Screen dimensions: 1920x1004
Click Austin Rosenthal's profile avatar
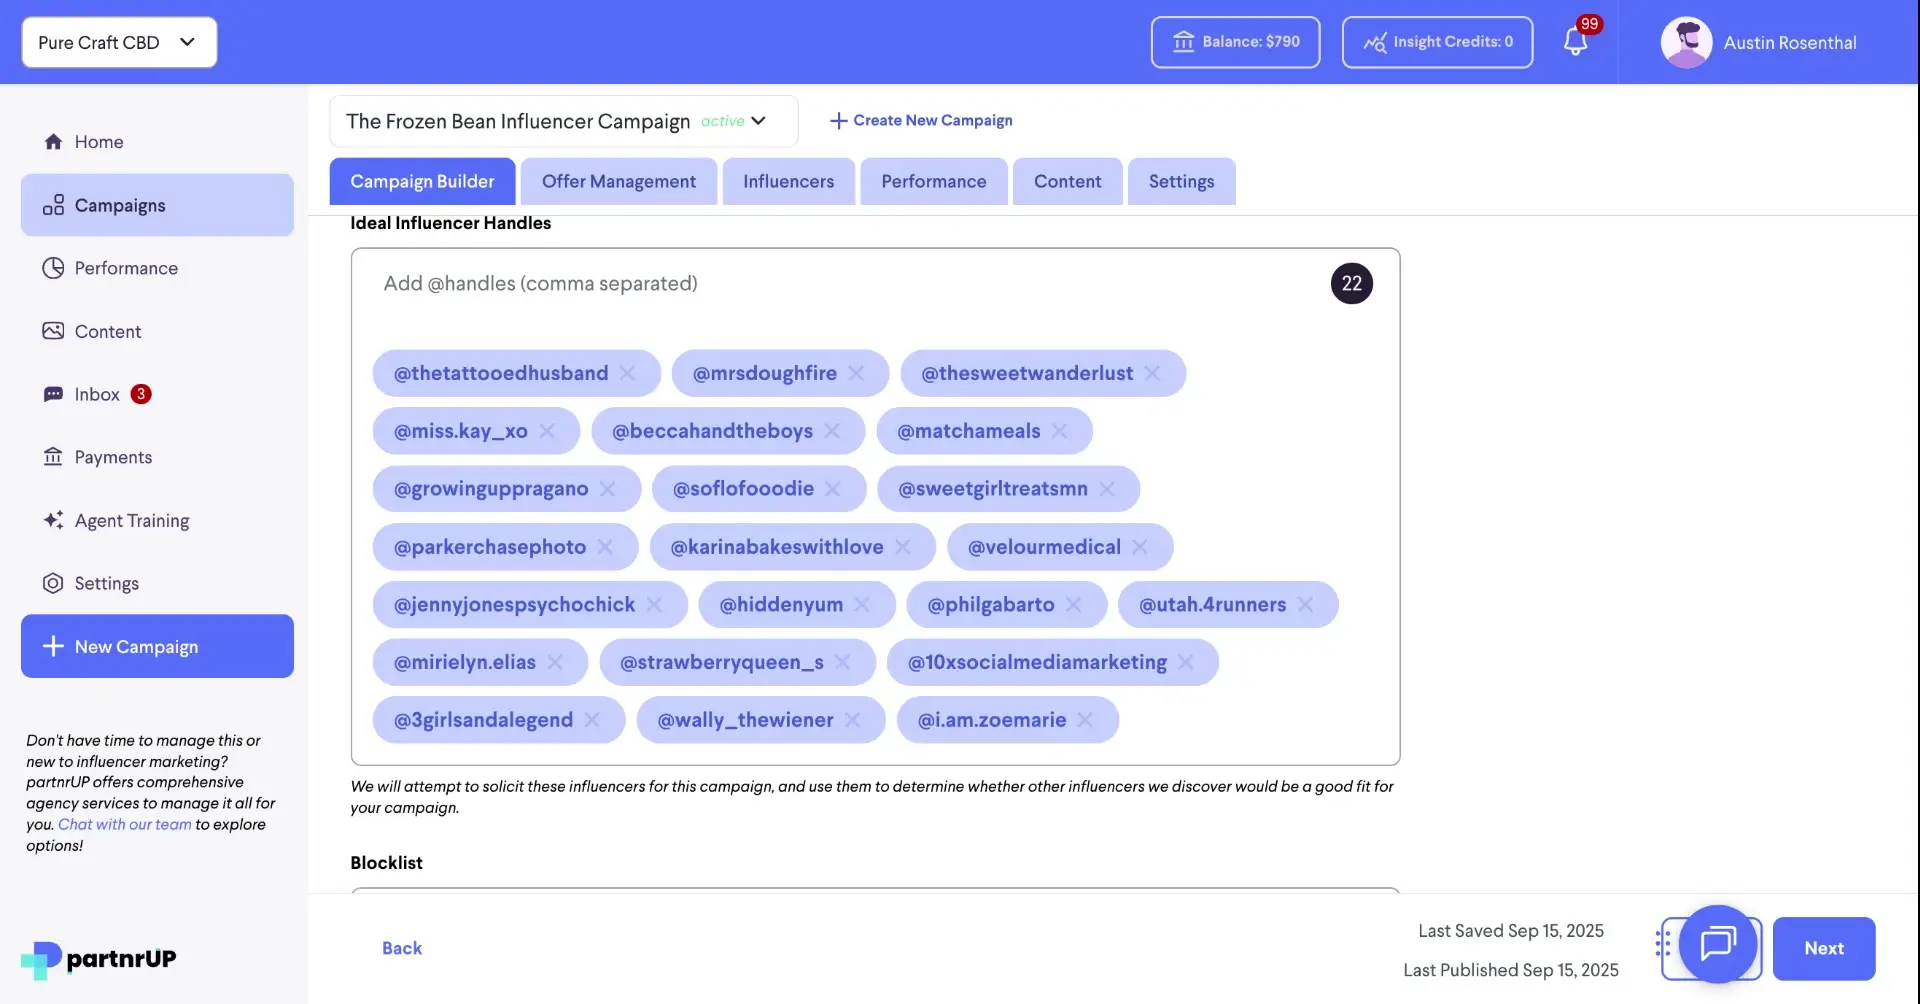(x=1686, y=42)
